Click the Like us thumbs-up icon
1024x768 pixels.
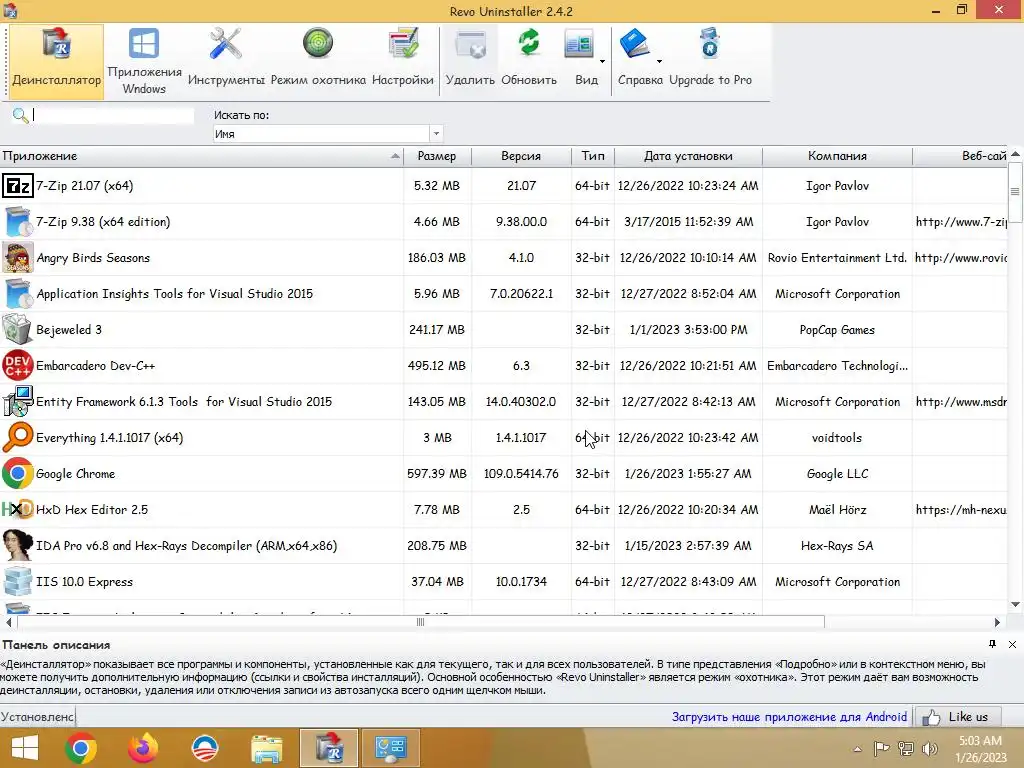(931, 718)
